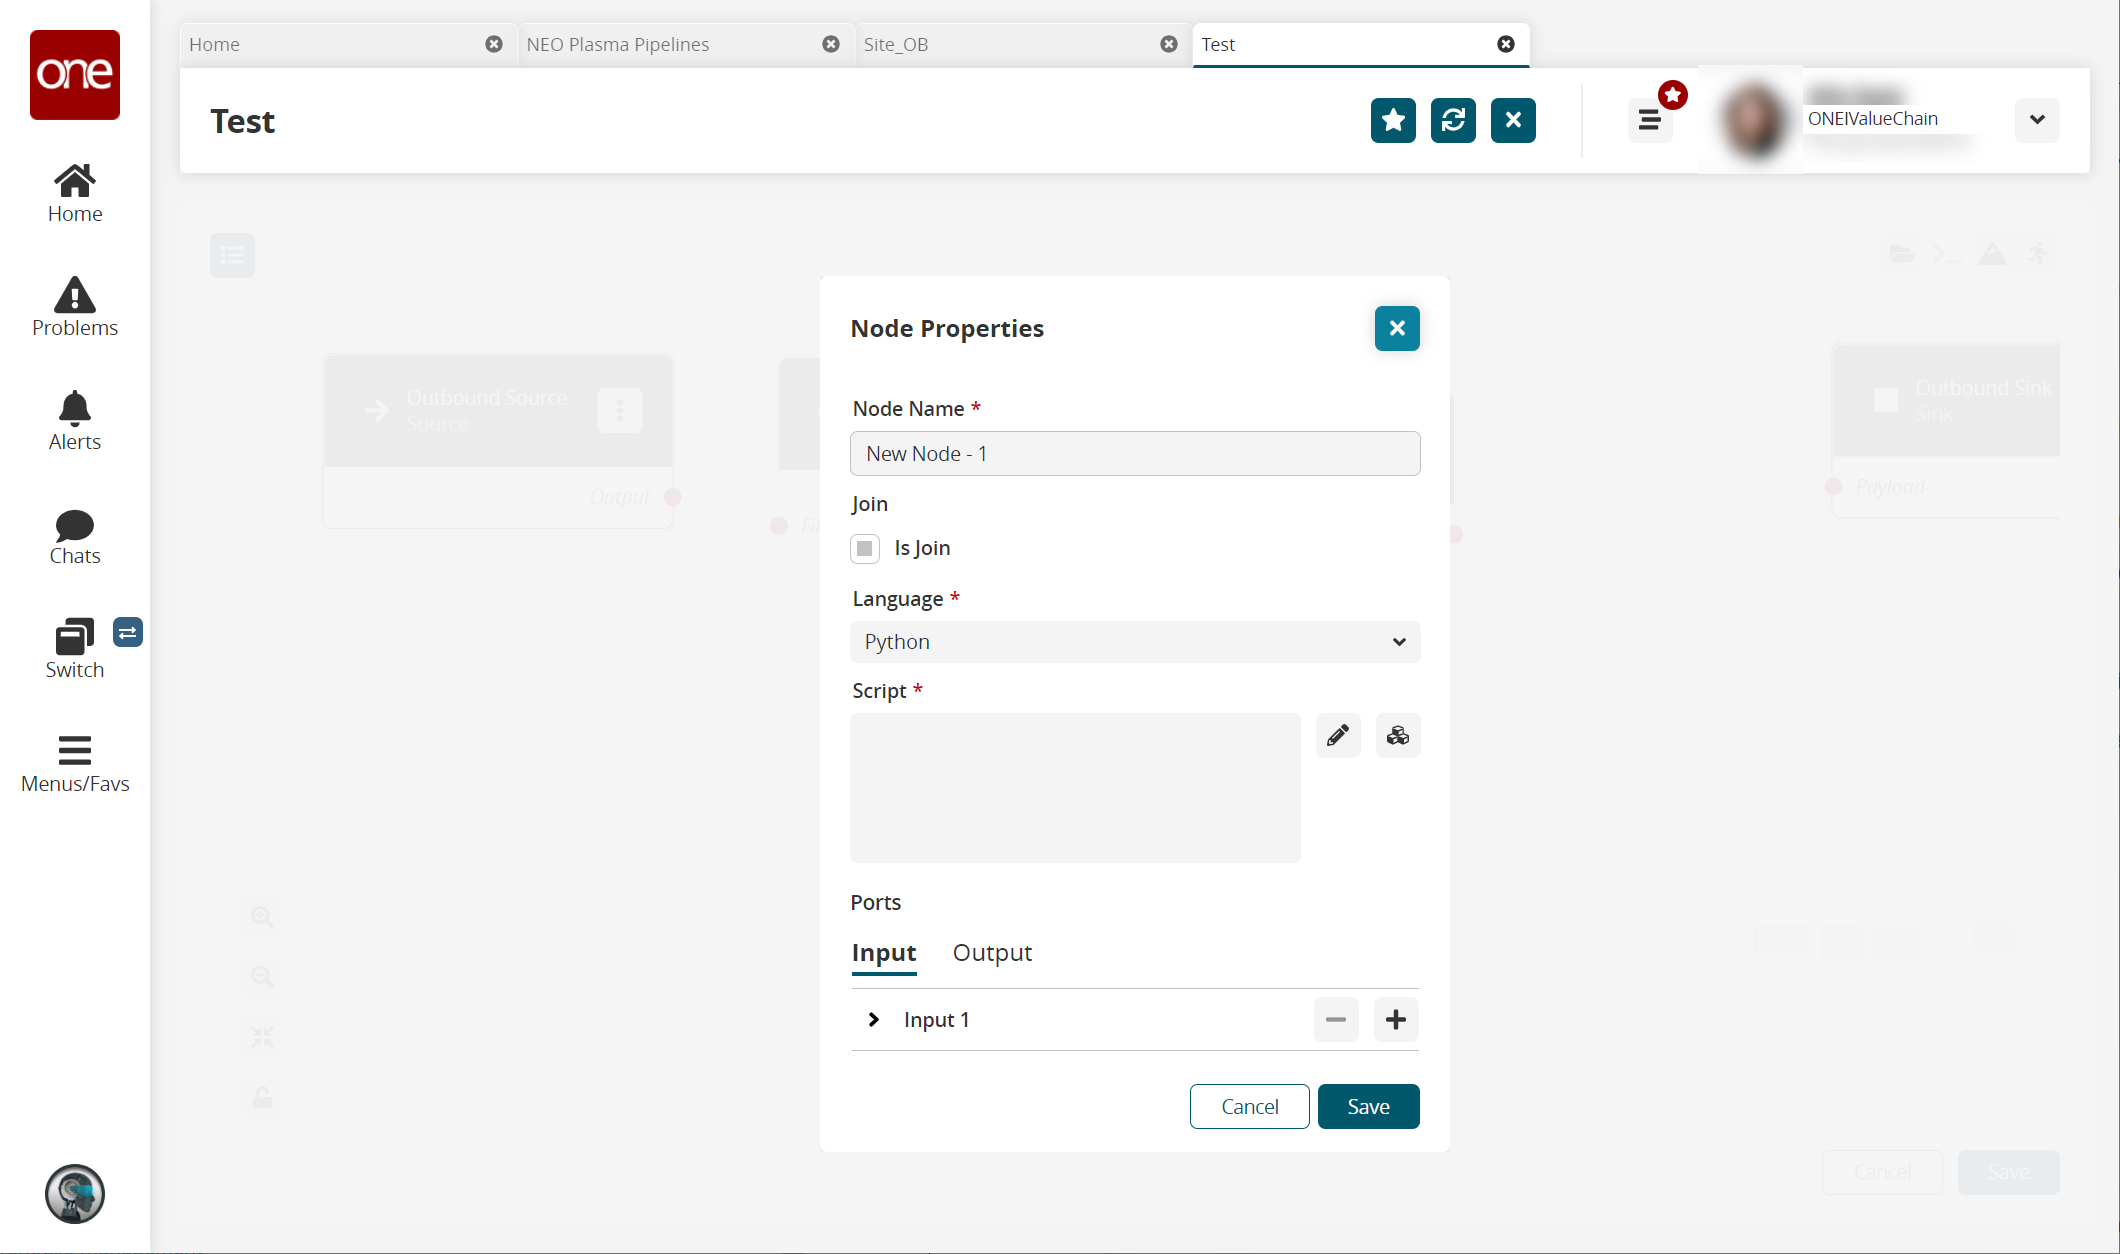Viewport: 2120px width, 1254px height.
Task: Click the Node Name input field
Action: click(1135, 452)
